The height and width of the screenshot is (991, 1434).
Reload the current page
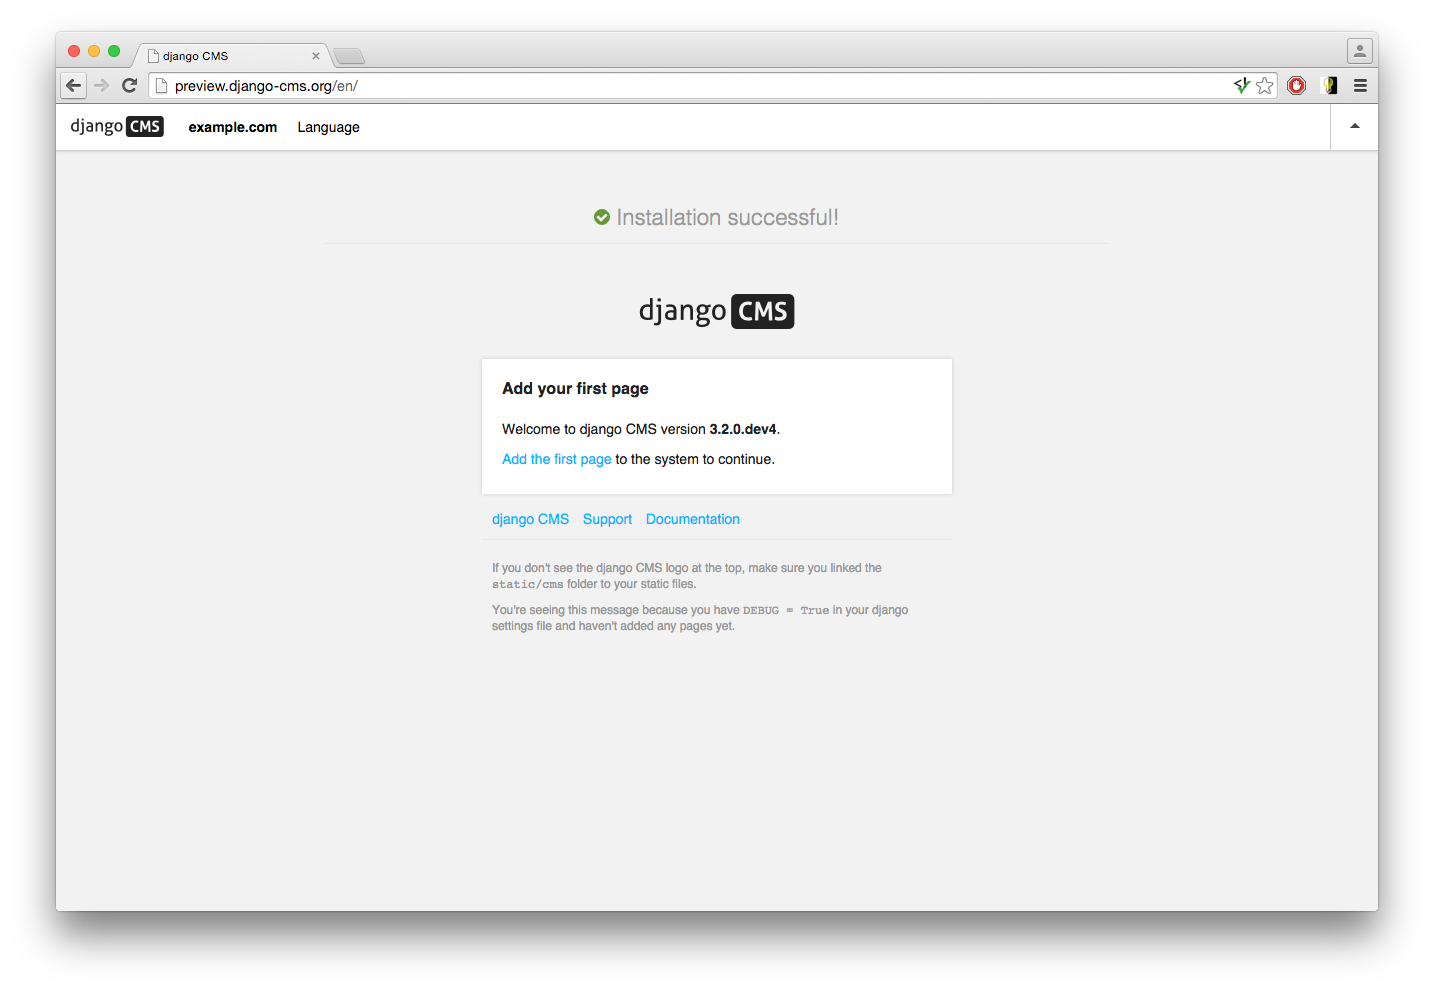pos(129,86)
